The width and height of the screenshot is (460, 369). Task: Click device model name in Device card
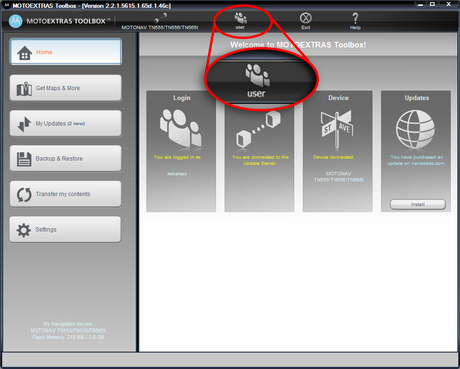[338, 177]
